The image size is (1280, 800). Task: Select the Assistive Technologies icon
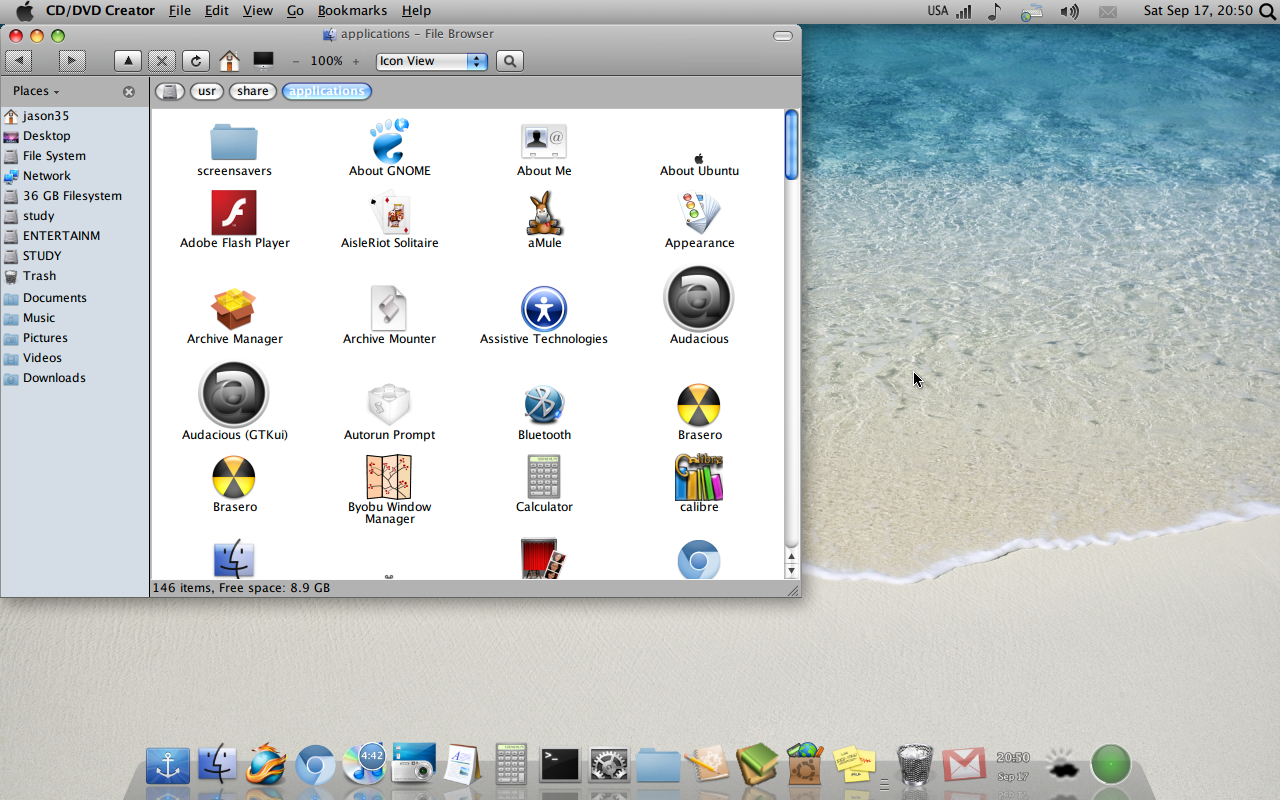[544, 309]
